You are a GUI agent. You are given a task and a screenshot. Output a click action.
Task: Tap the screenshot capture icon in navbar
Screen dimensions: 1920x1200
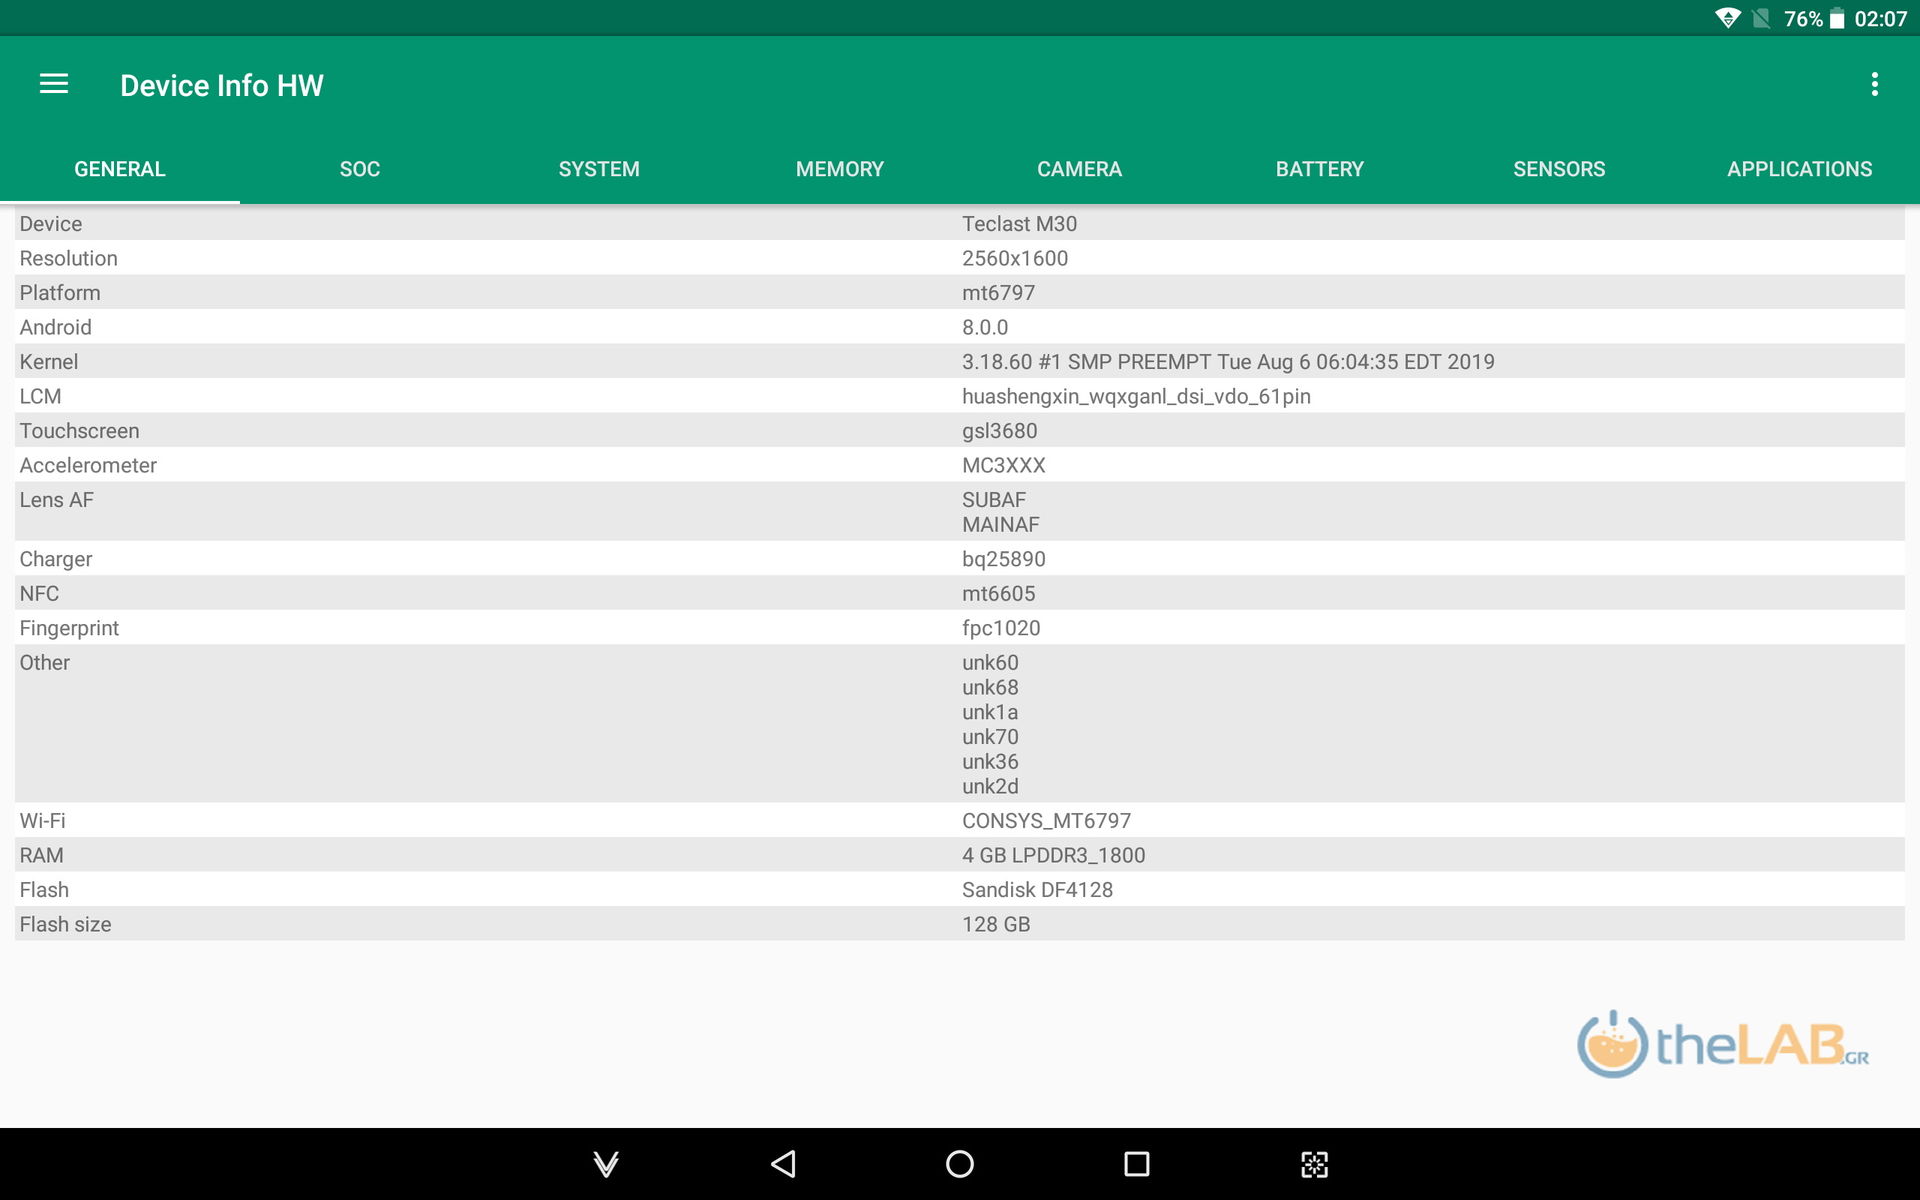tap(1314, 1163)
